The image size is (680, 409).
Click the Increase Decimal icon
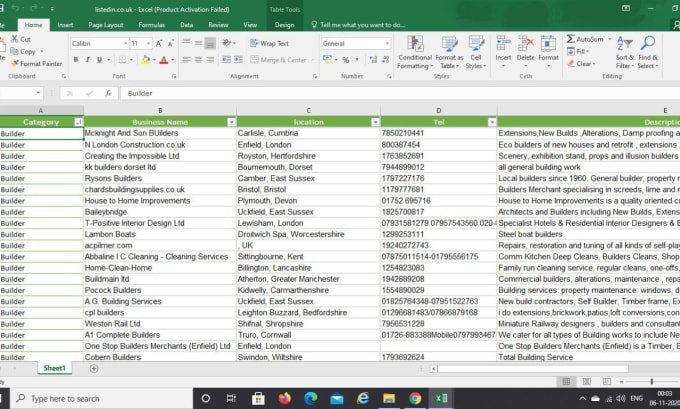pos(373,60)
